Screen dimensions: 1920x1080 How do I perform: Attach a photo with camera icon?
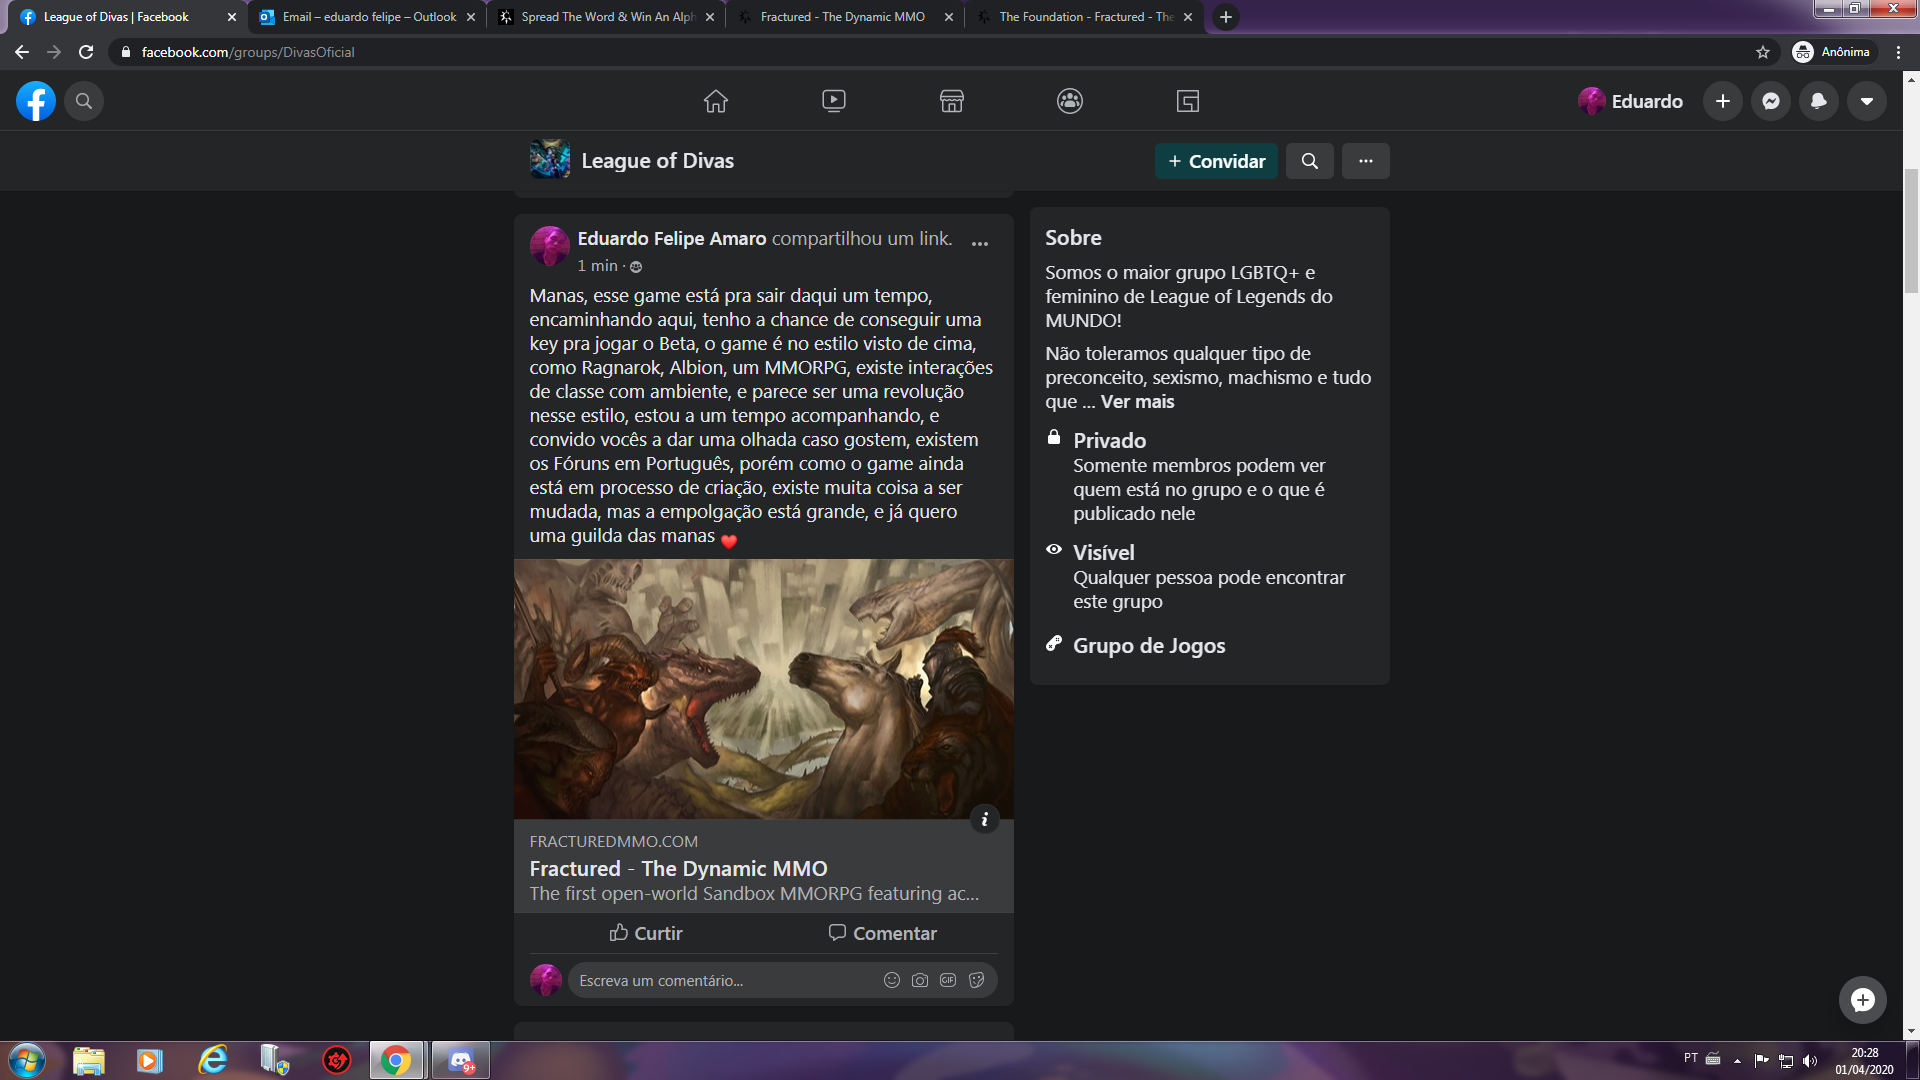pos(920,980)
